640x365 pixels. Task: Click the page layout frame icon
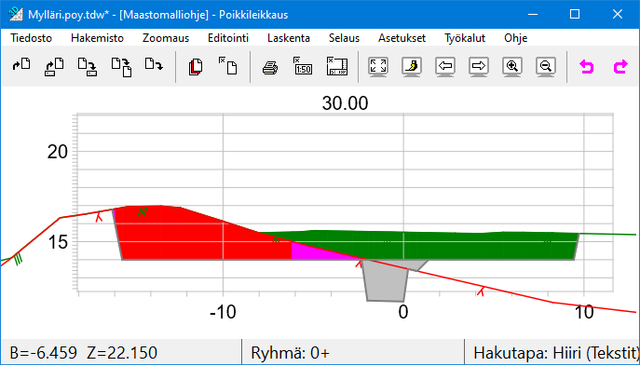(337, 67)
